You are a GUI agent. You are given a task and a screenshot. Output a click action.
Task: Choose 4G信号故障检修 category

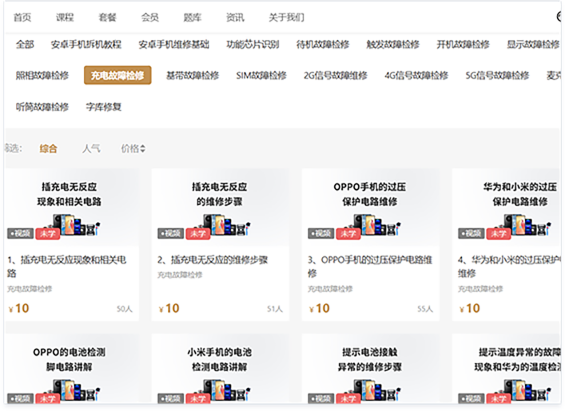click(x=416, y=75)
